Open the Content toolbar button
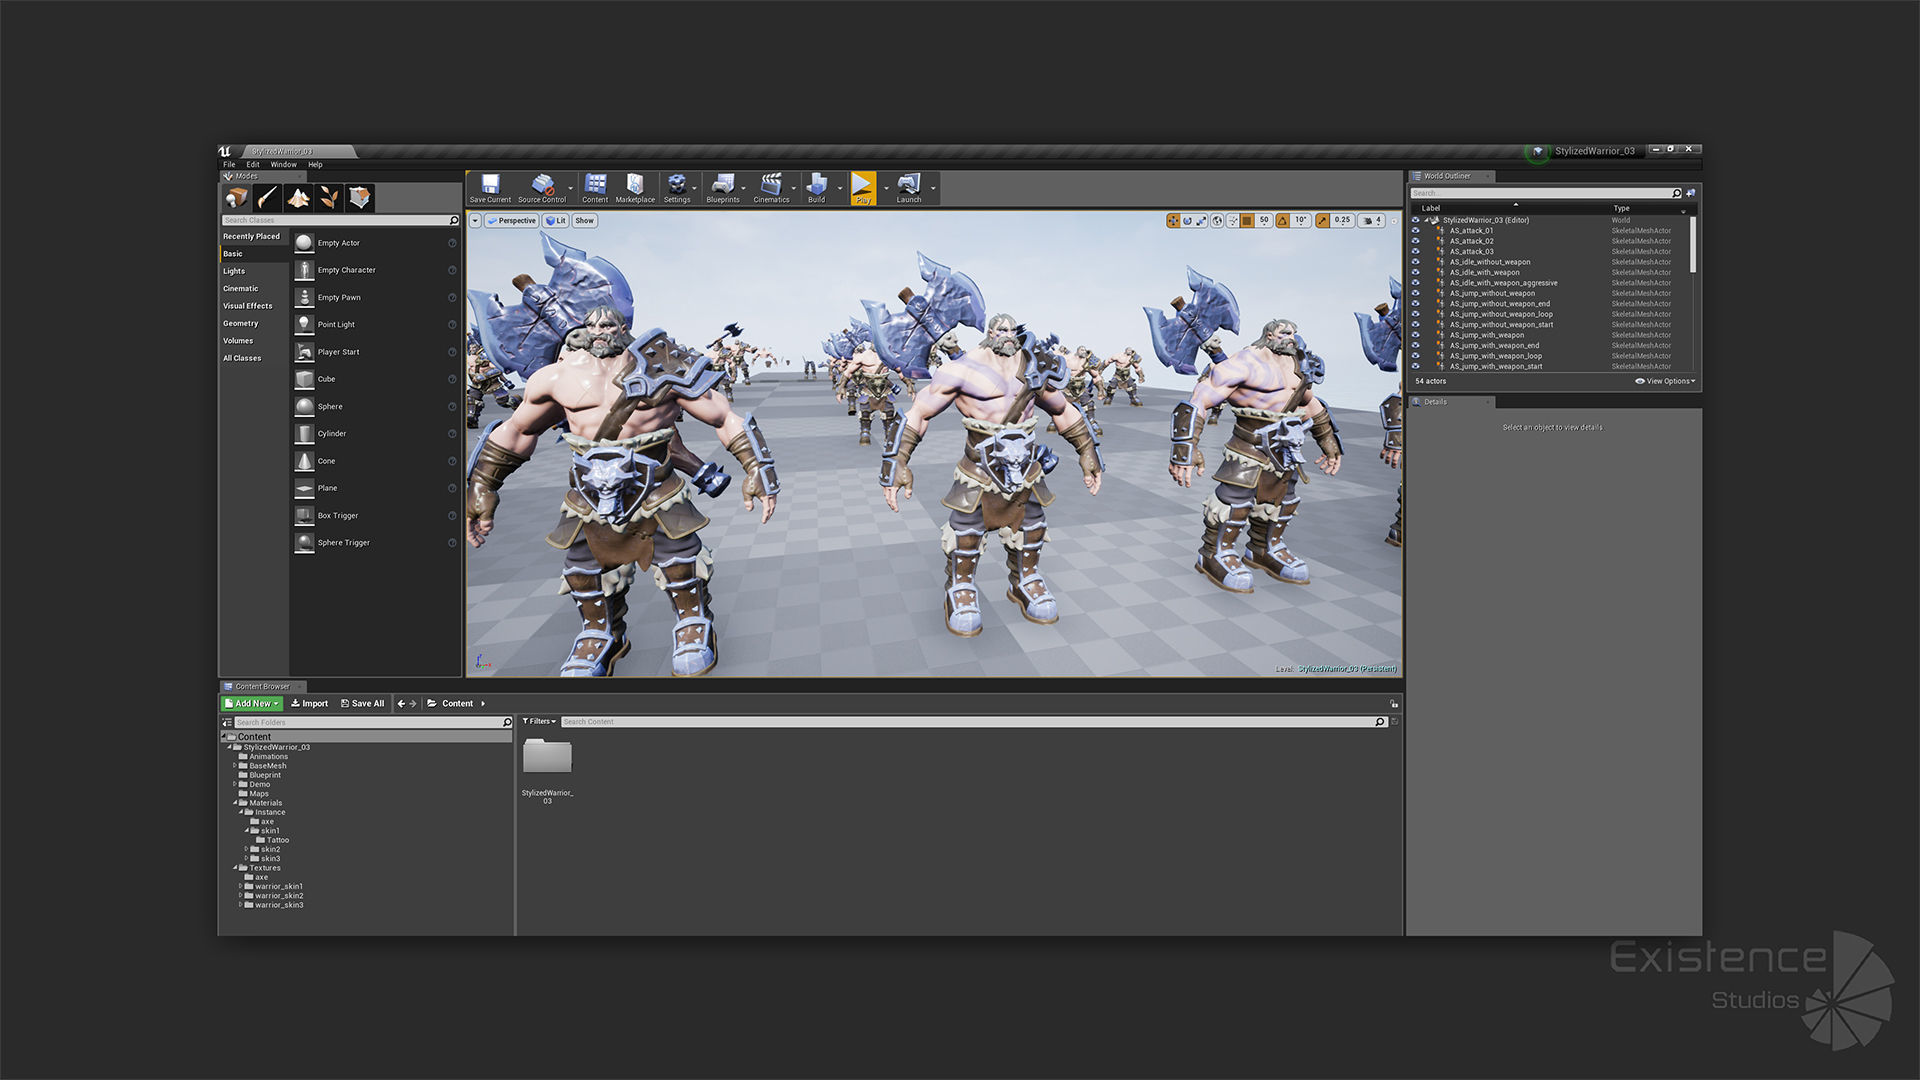Screen dimensions: 1920x1080 595,188
